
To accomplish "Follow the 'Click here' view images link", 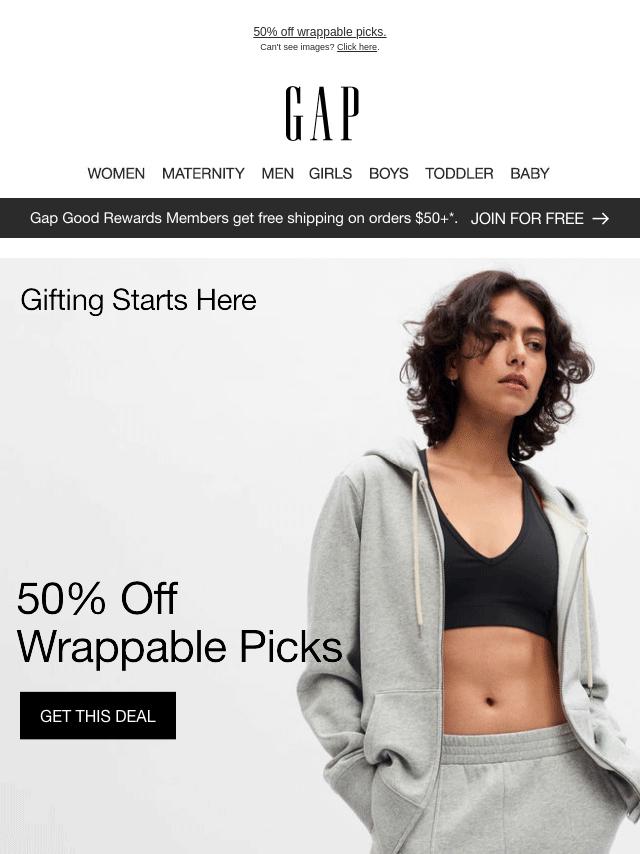I will click(357, 47).
